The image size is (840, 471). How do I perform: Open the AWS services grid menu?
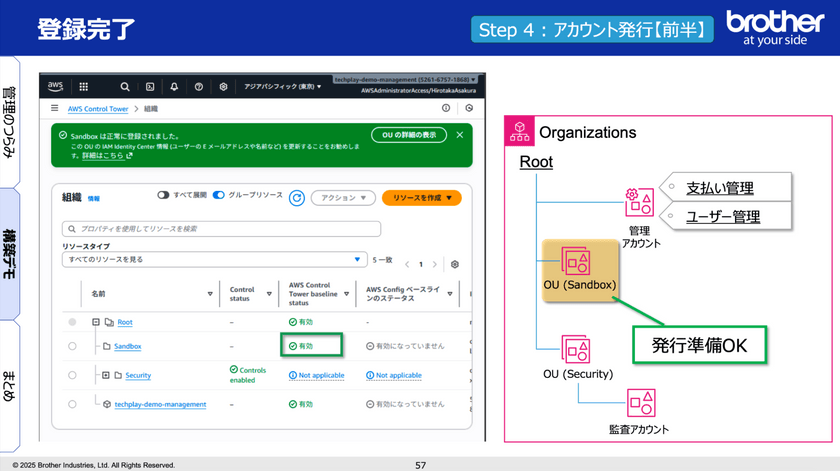[83, 87]
